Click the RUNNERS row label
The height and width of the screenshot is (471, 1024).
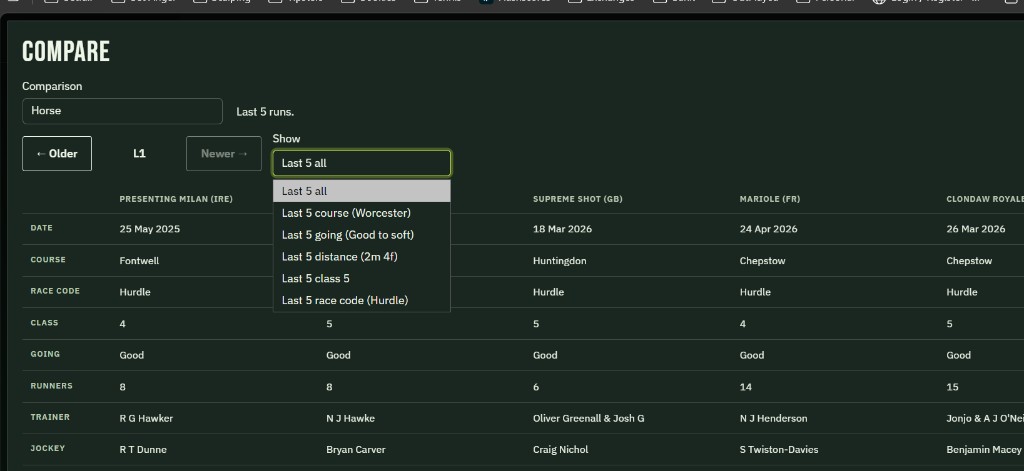coord(51,385)
